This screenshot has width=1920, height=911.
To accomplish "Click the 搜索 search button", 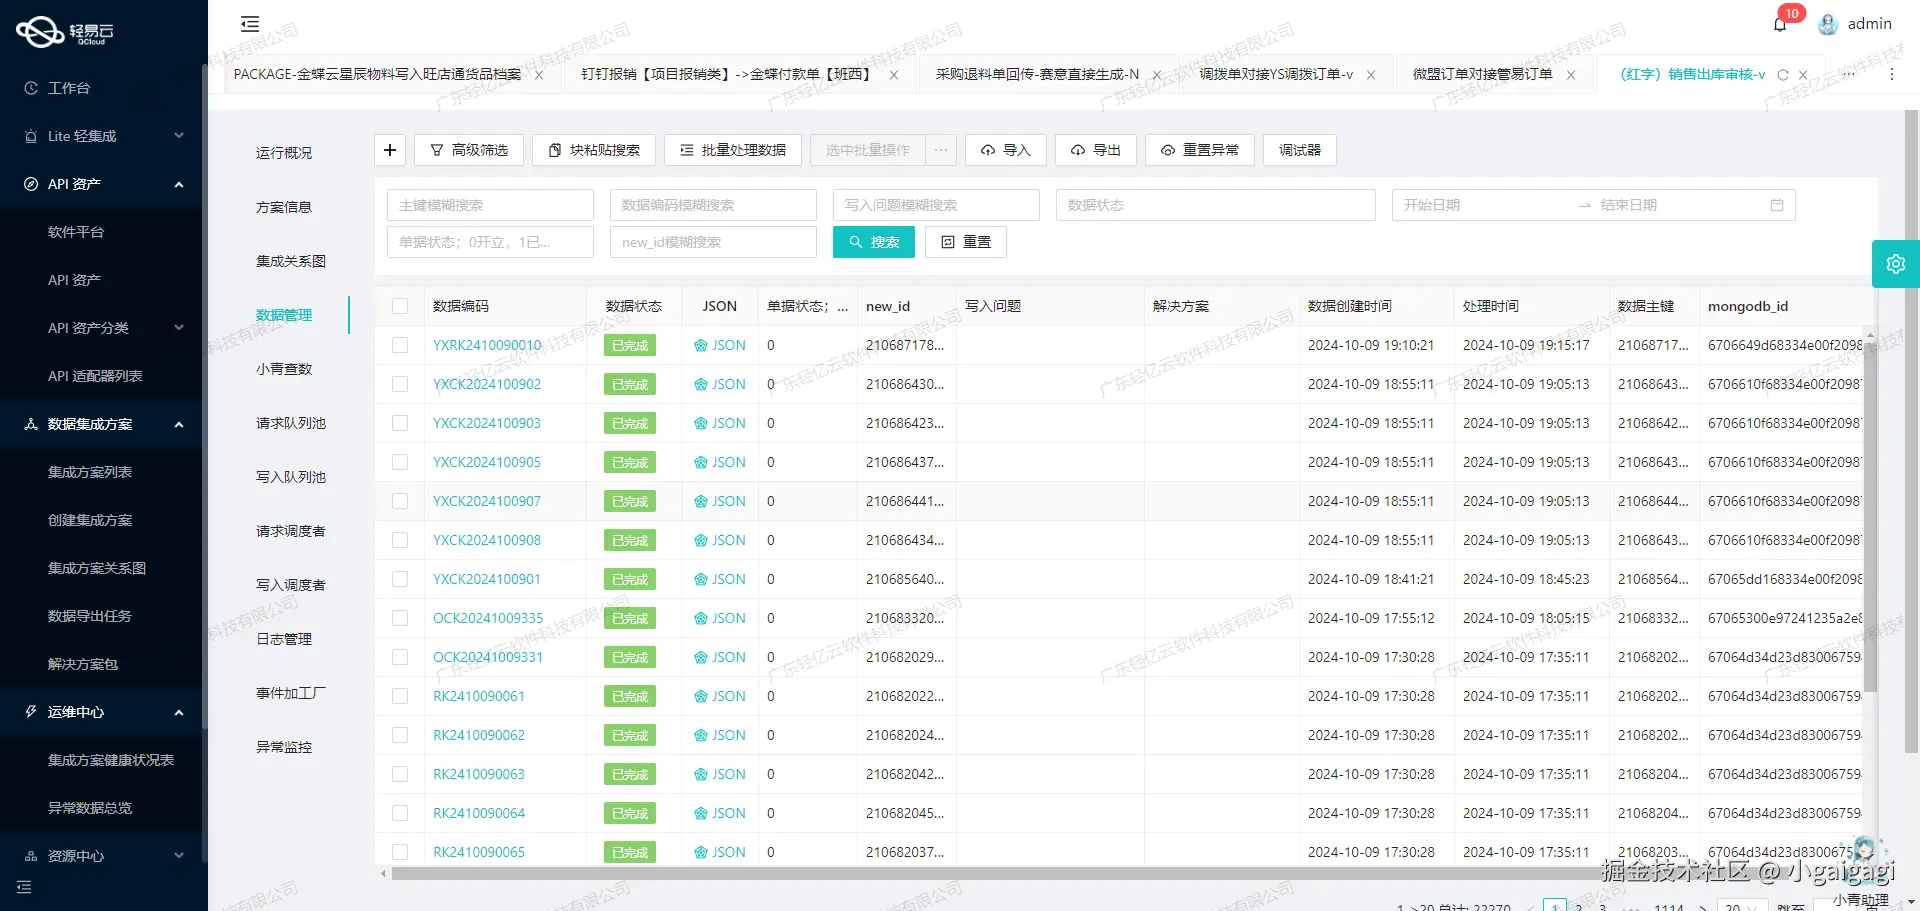I will point(873,241).
